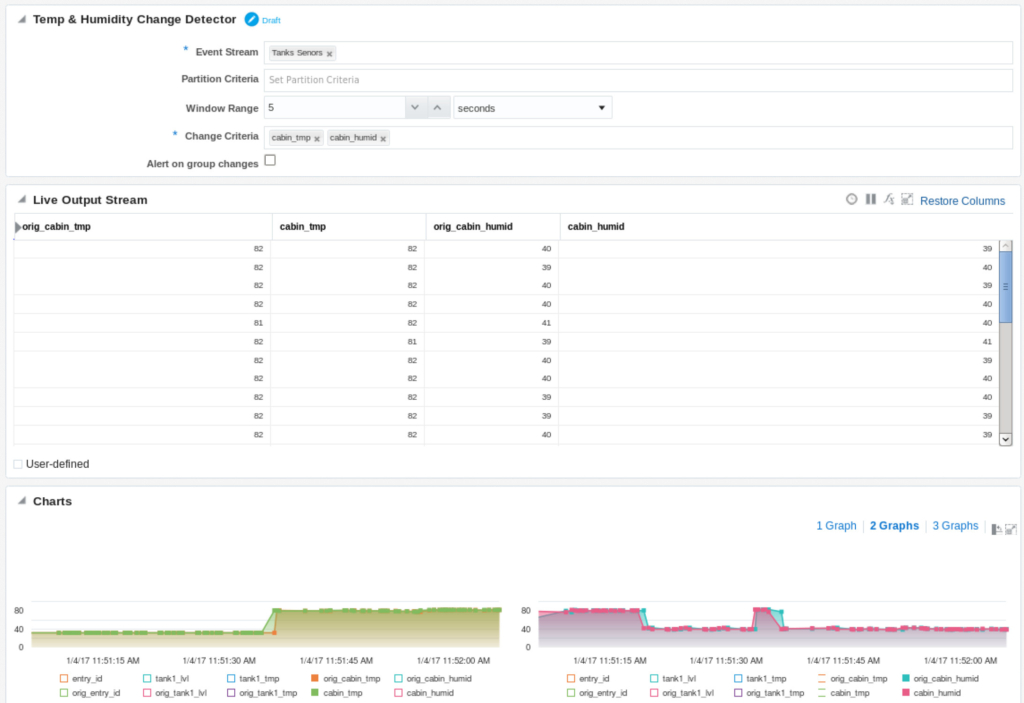
Task: Toggle orig_entry_id legend in left chart
Action: [x=89, y=693]
